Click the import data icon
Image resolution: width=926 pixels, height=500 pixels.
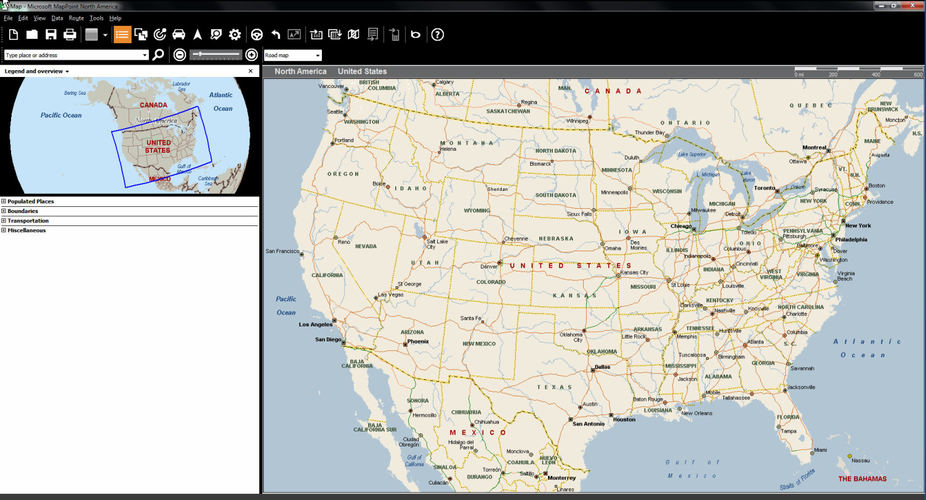coord(316,35)
